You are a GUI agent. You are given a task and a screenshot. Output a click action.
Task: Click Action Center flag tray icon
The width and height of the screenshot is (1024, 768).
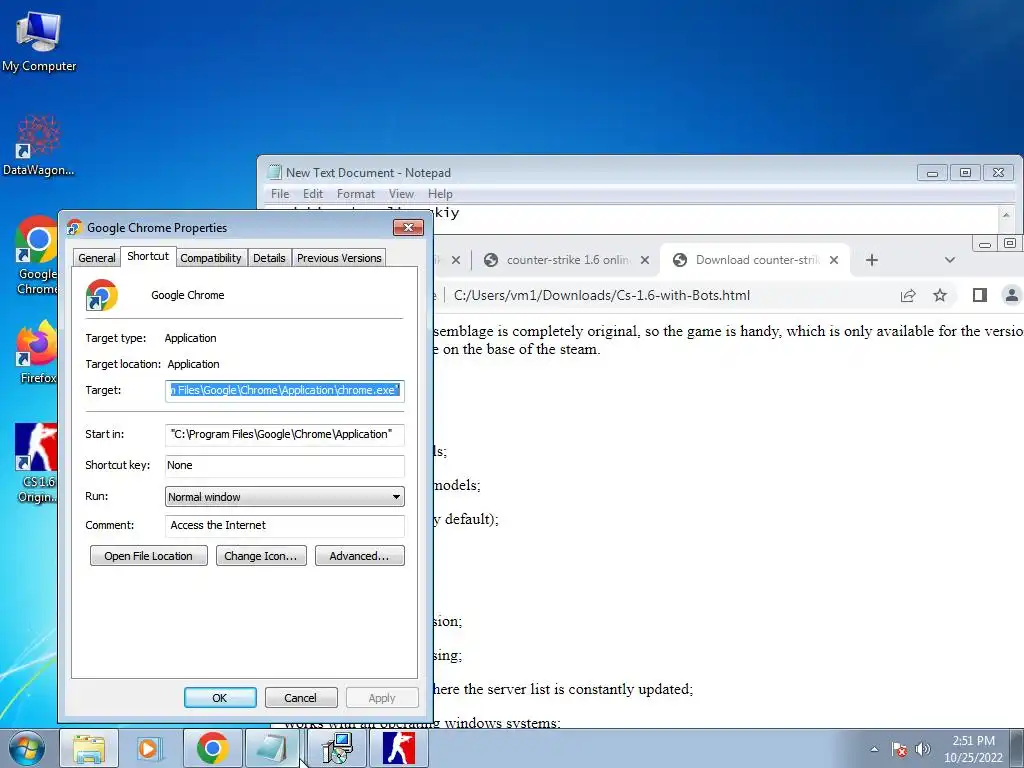(x=899, y=749)
